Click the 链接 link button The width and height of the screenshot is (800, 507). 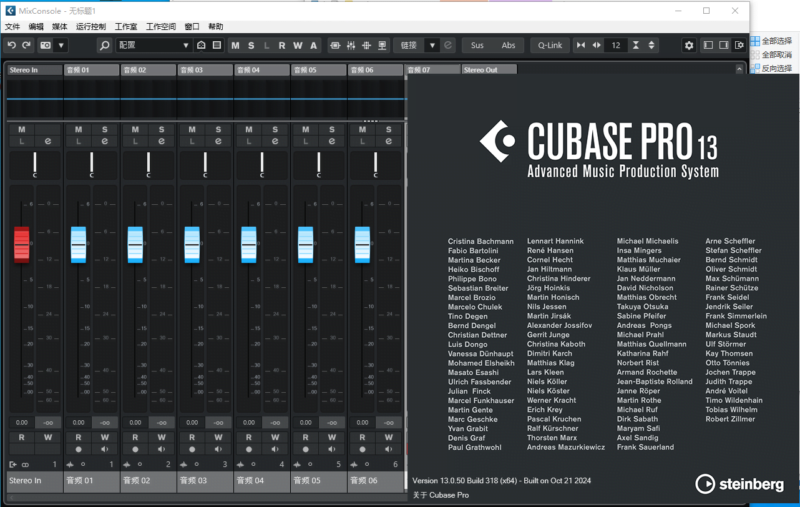[409, 45]
